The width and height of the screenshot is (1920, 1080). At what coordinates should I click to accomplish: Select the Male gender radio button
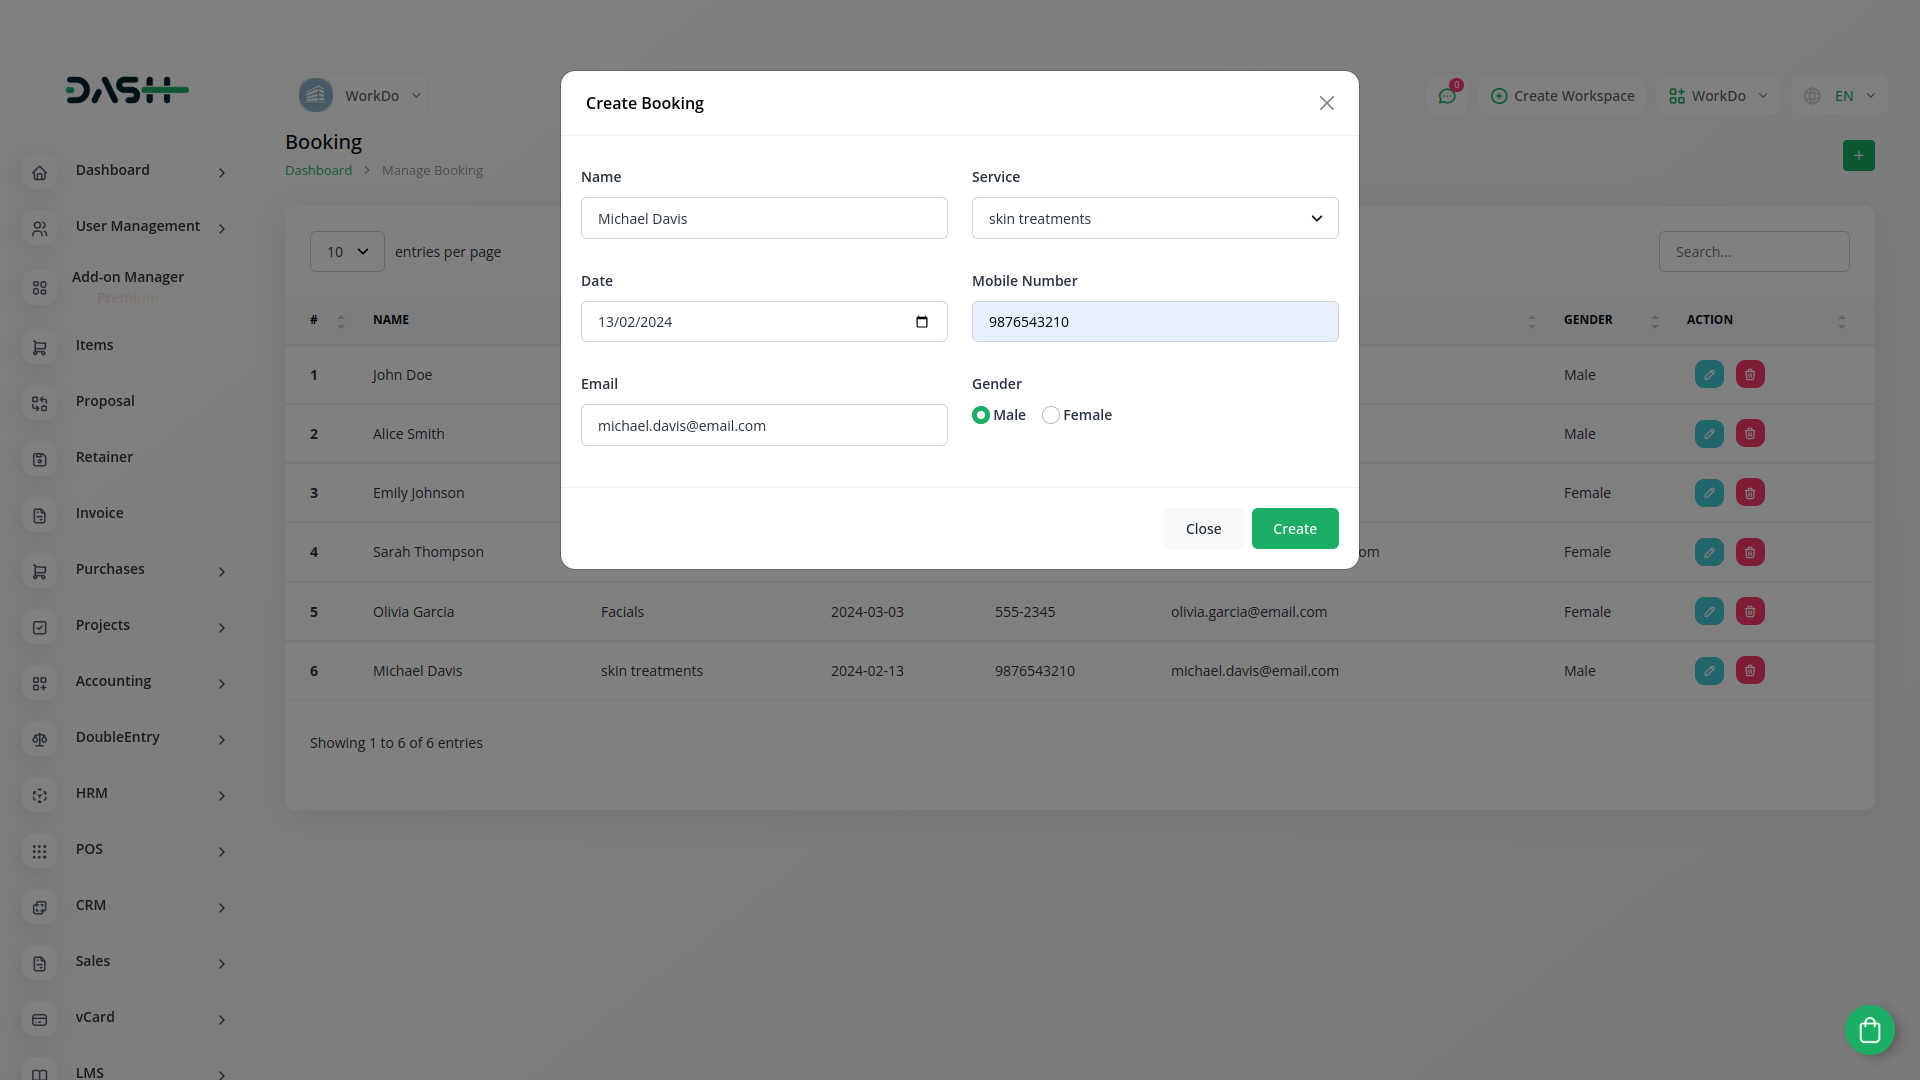[x=981, y=415]
